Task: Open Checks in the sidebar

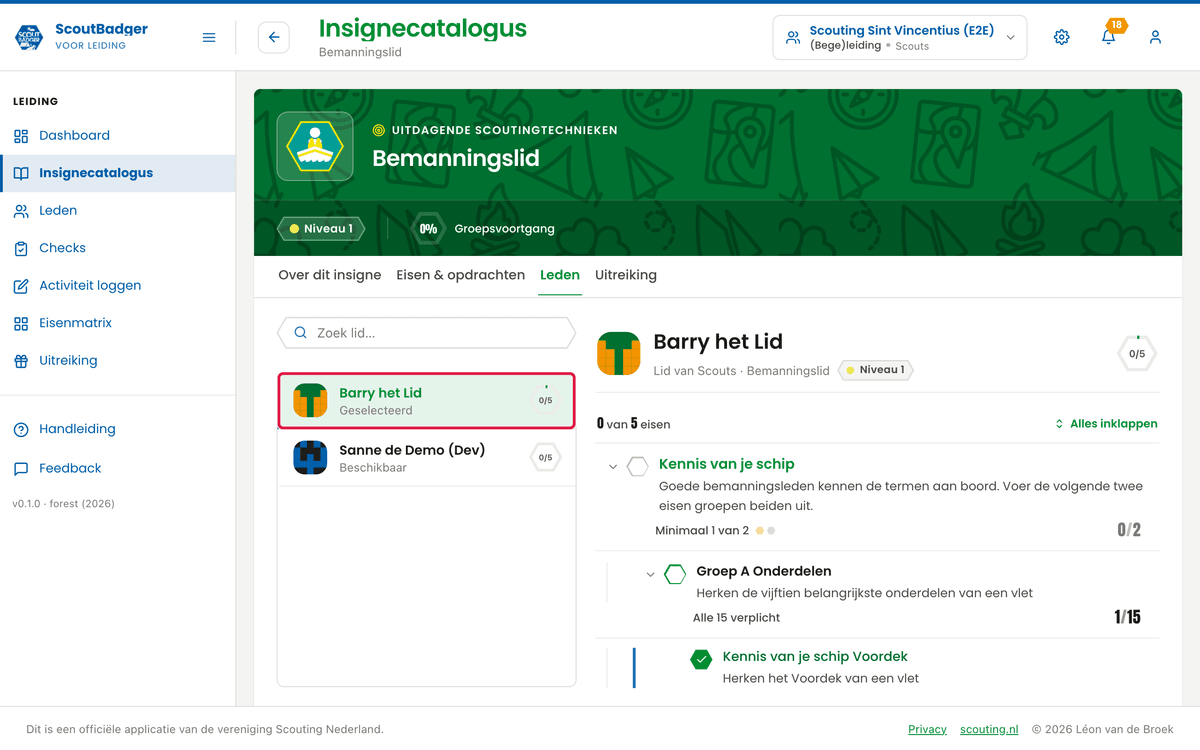Action: point(118,248)
